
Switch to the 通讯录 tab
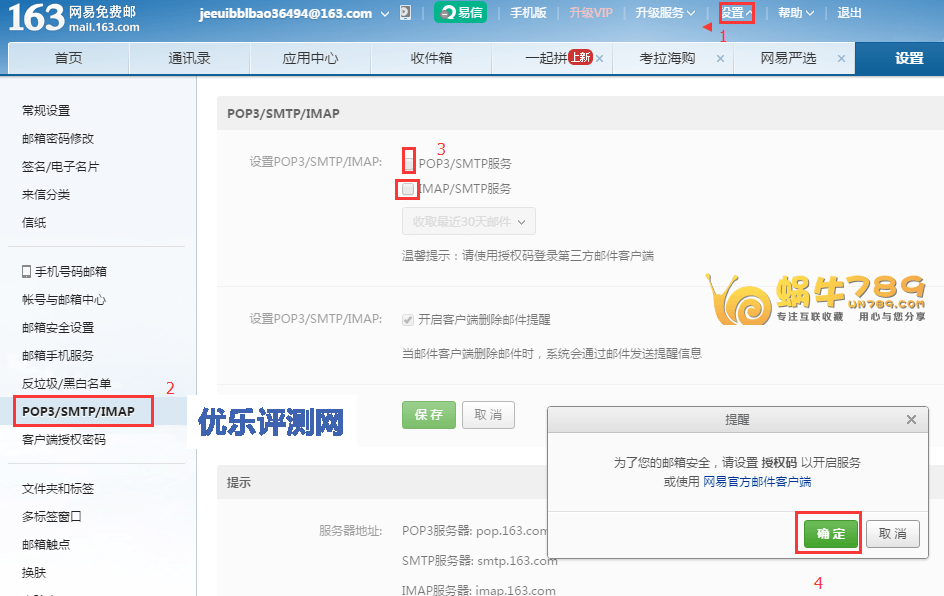(190, 58)
